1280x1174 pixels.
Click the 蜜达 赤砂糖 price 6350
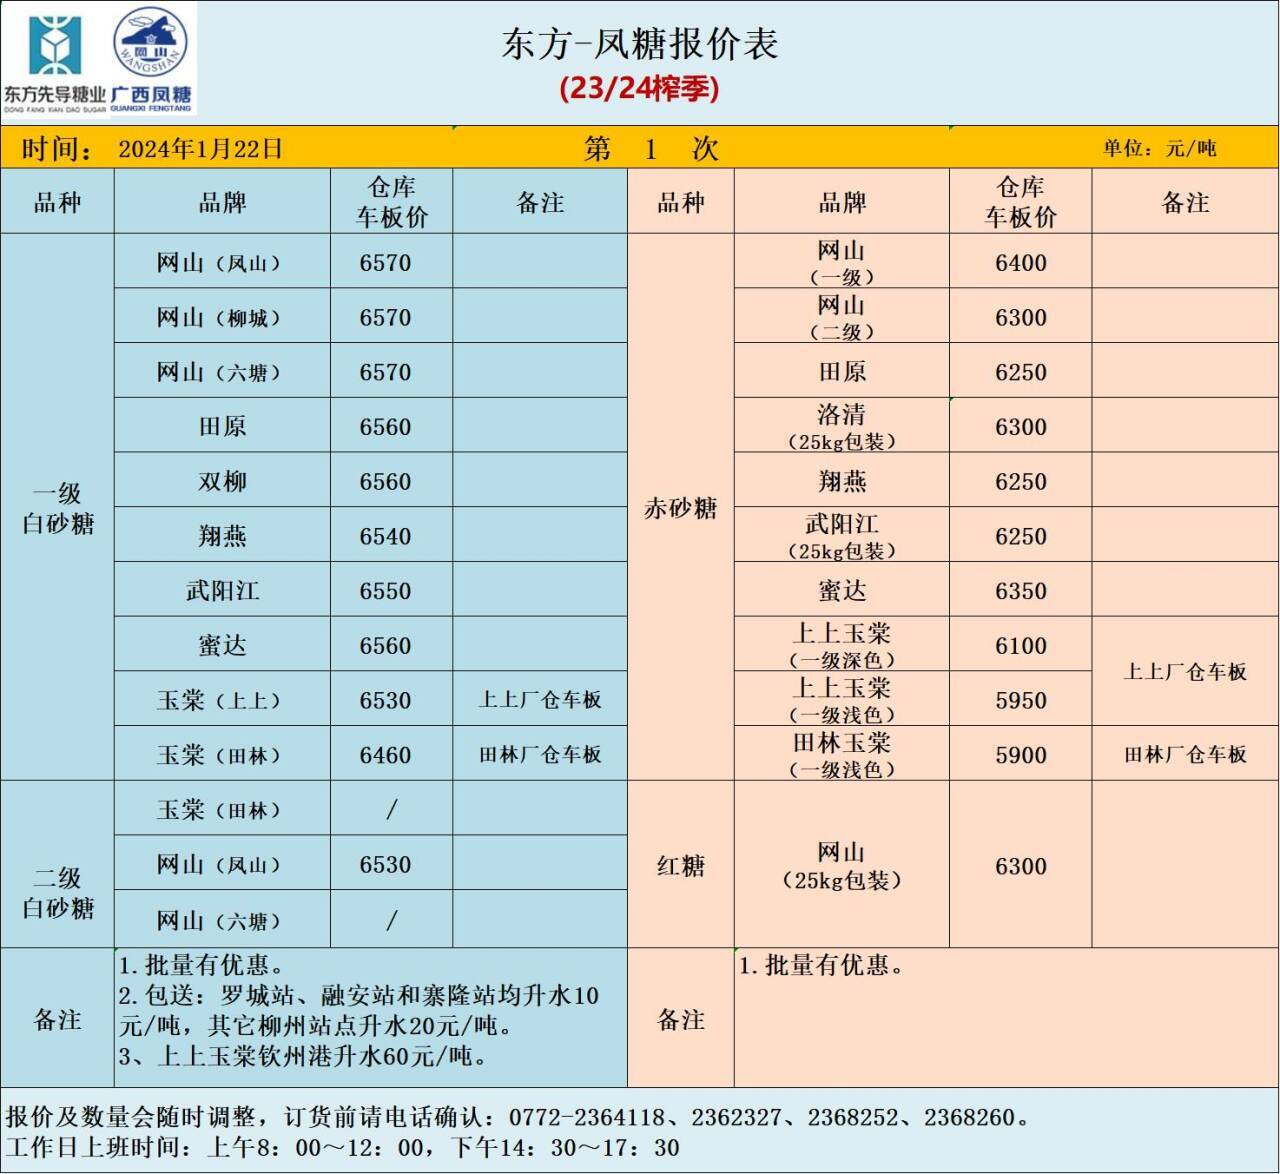click(1020, 591)
